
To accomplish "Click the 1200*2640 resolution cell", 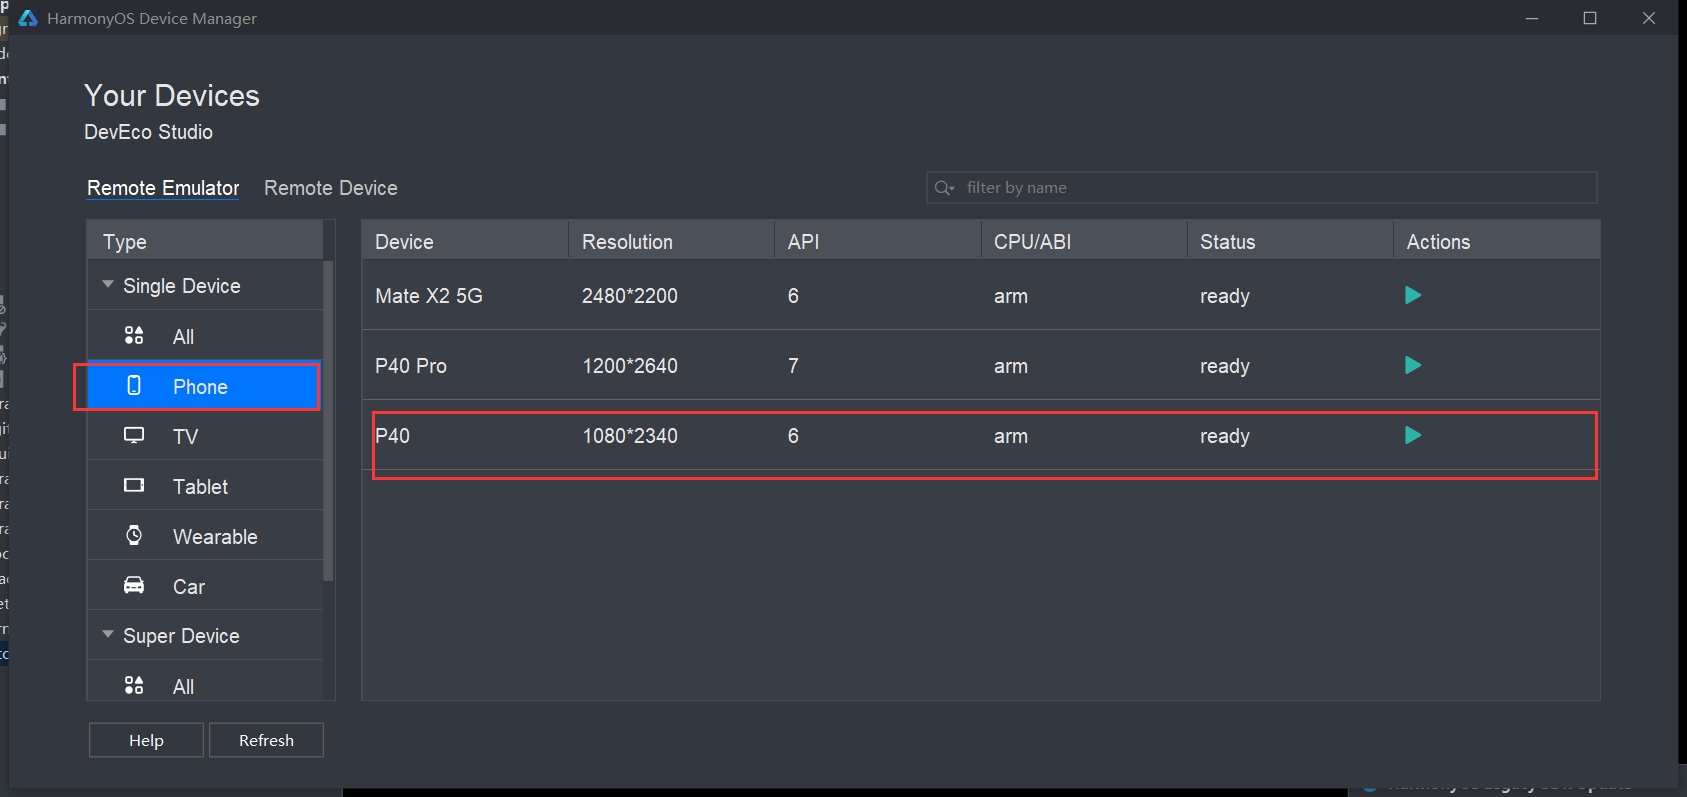I will click(630, 366).
